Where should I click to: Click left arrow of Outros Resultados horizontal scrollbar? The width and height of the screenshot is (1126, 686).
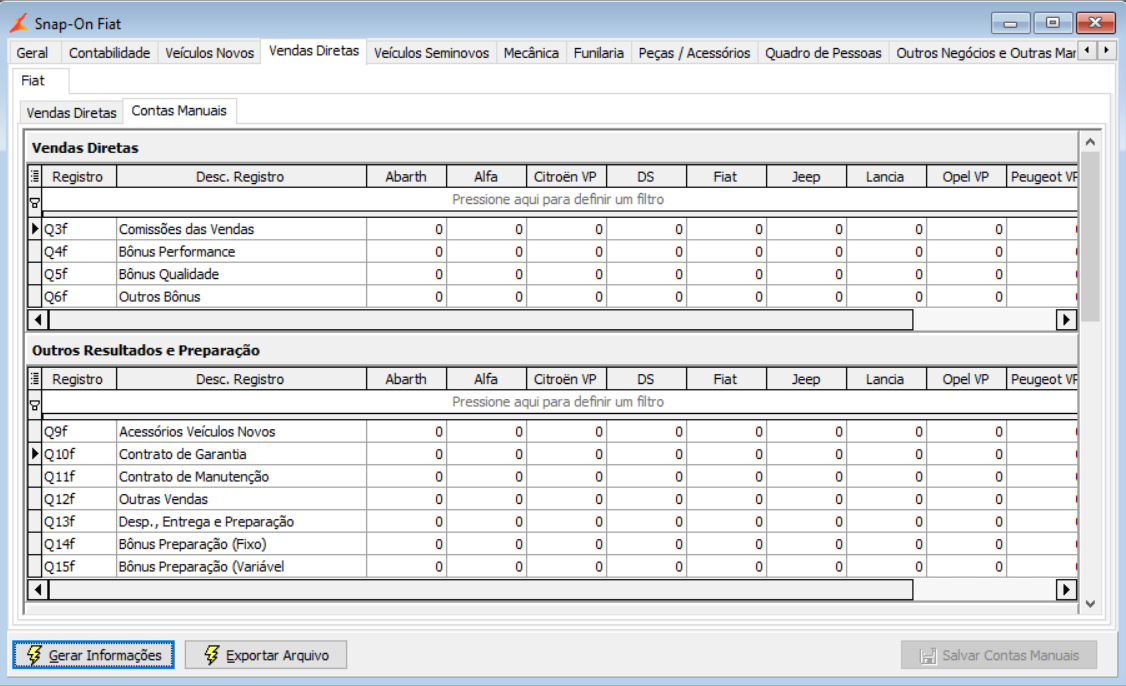38,590
